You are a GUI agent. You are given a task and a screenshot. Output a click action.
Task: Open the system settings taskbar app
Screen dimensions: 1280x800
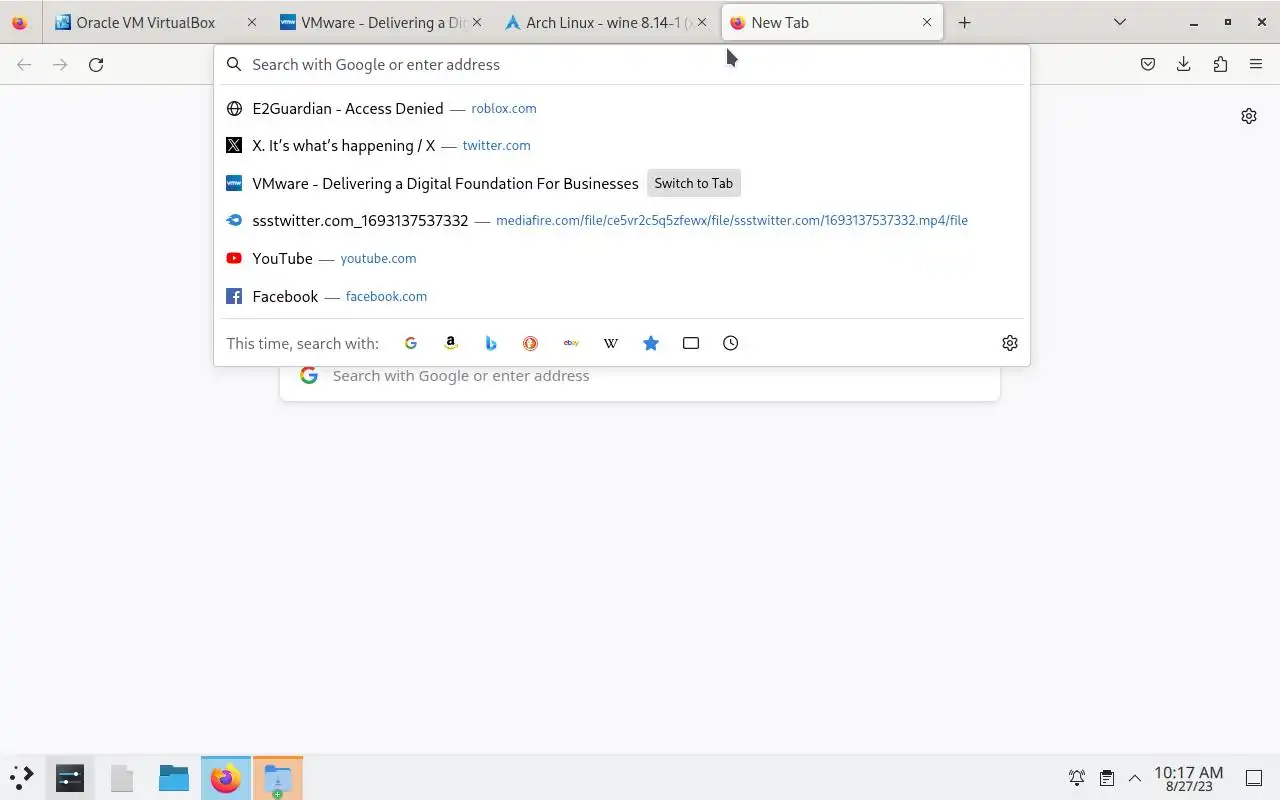tap(70, 777)
